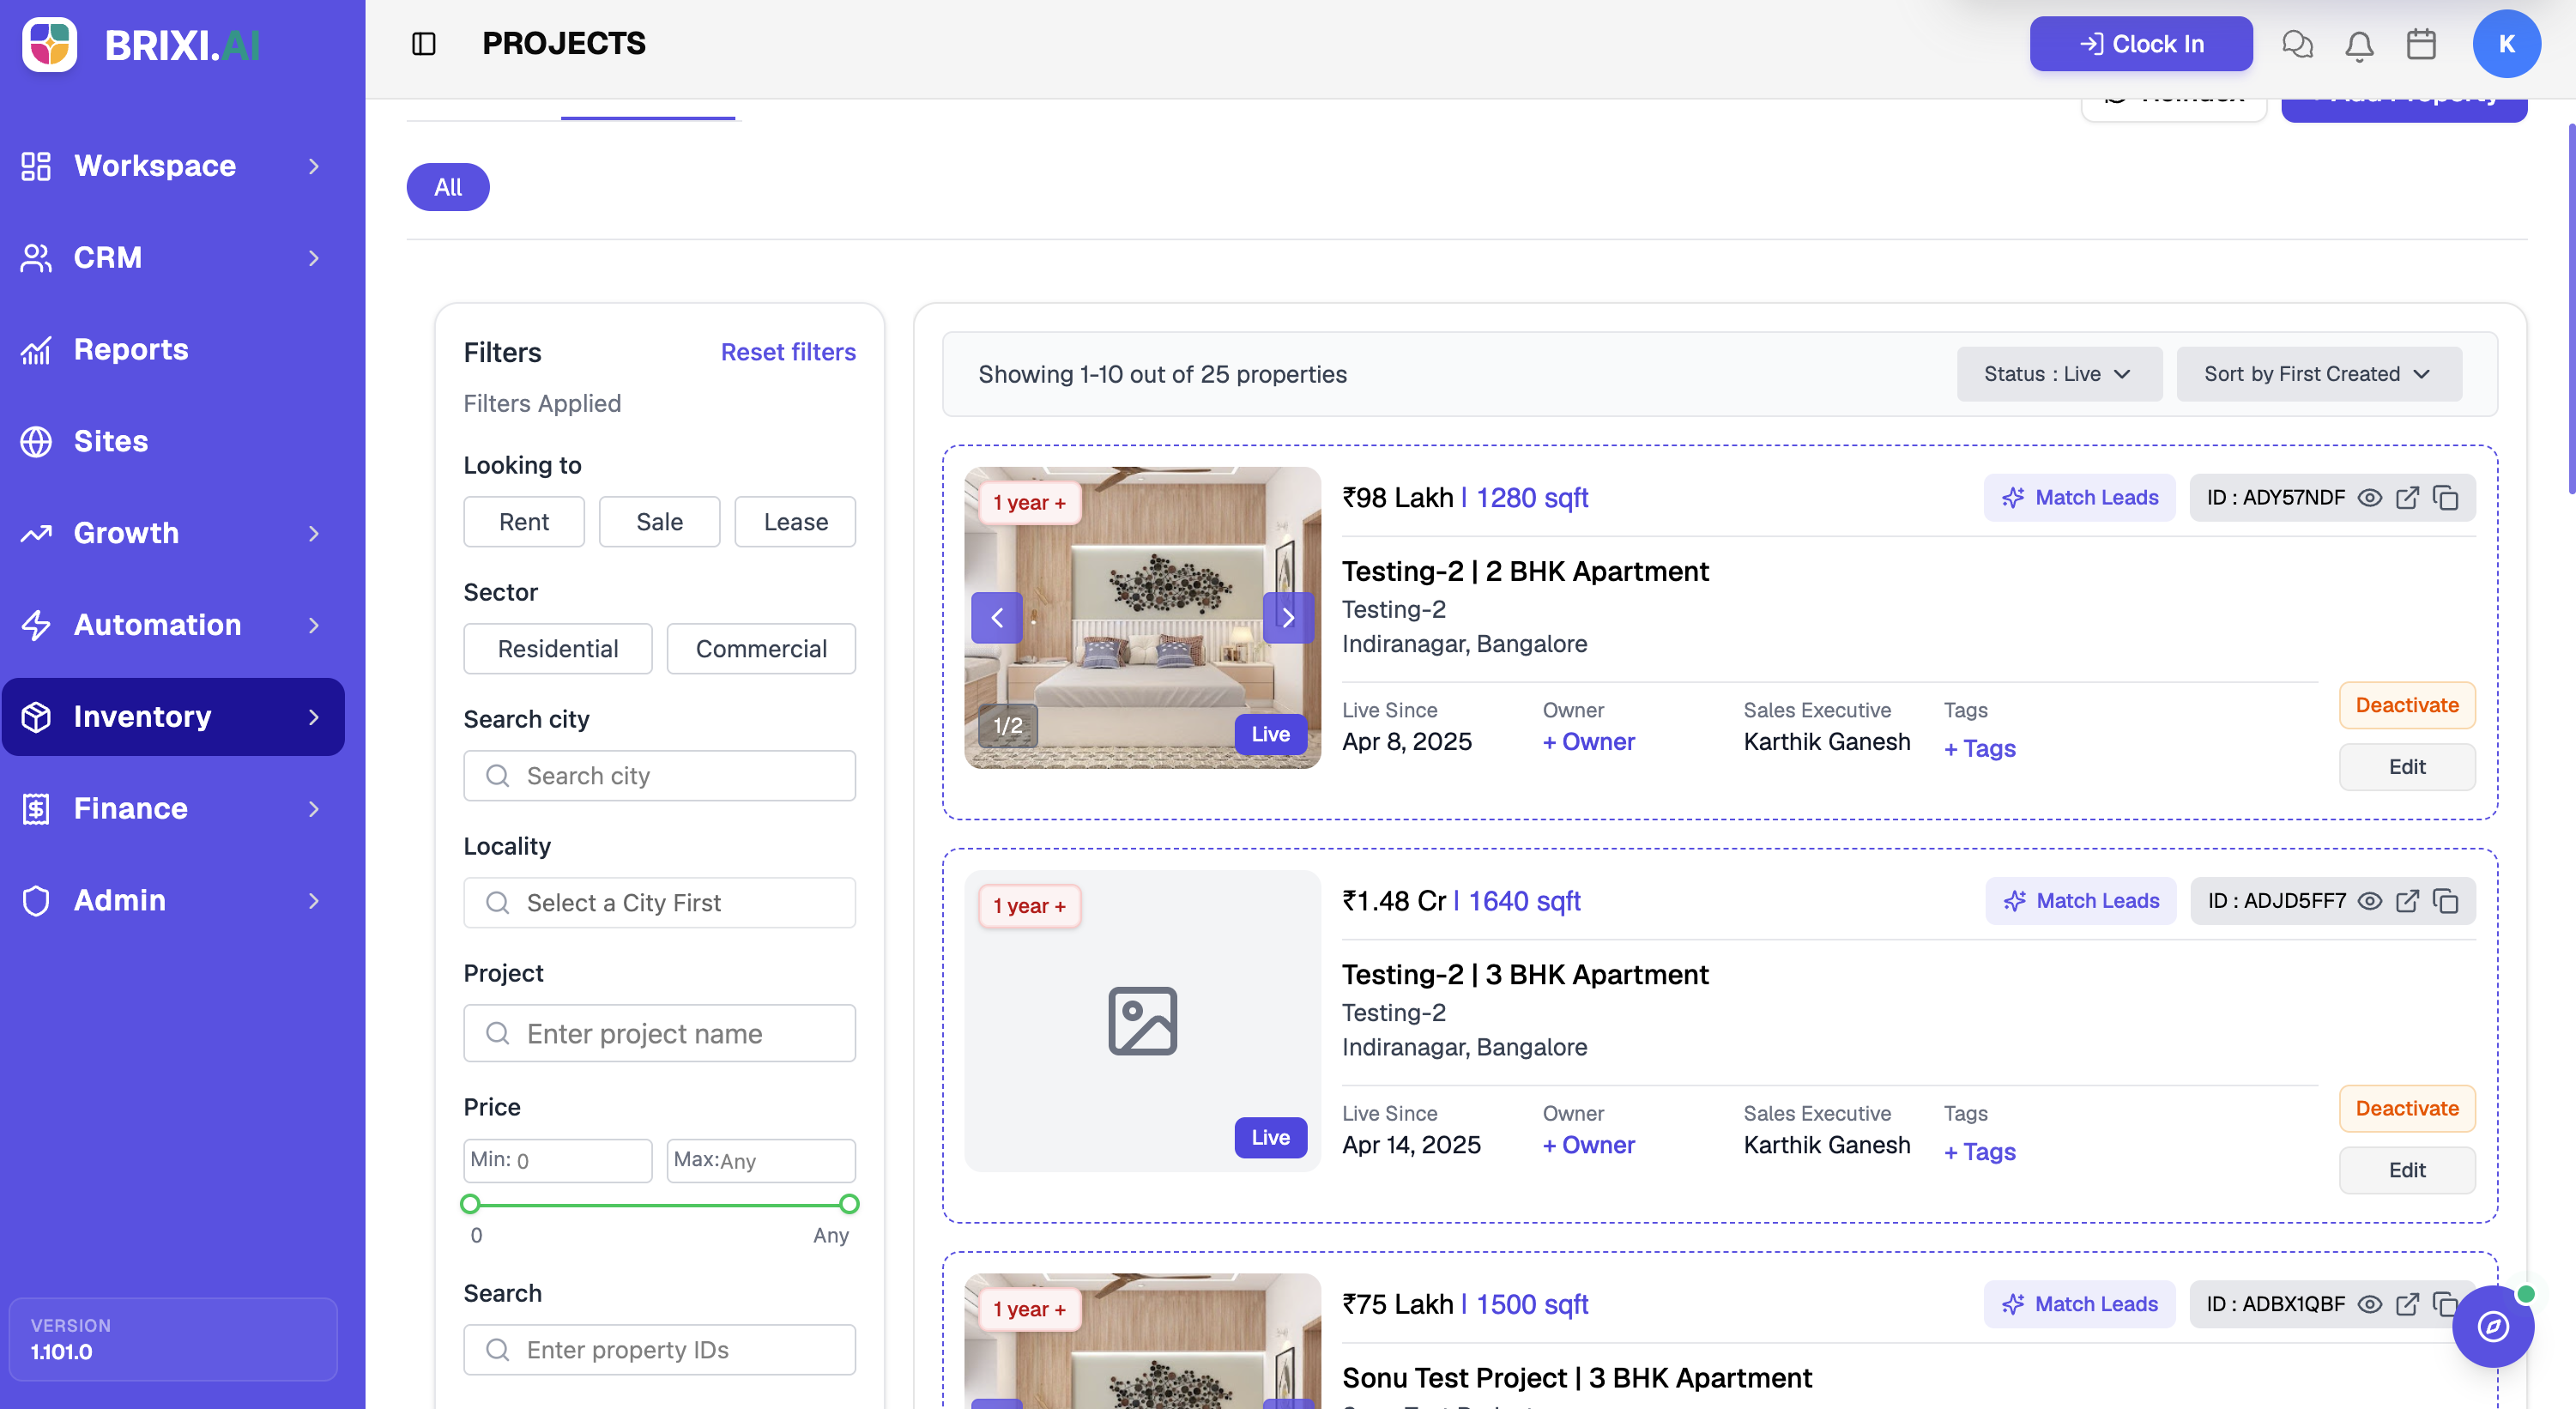Click the Workspace grid icon

(x=36, y=166)
